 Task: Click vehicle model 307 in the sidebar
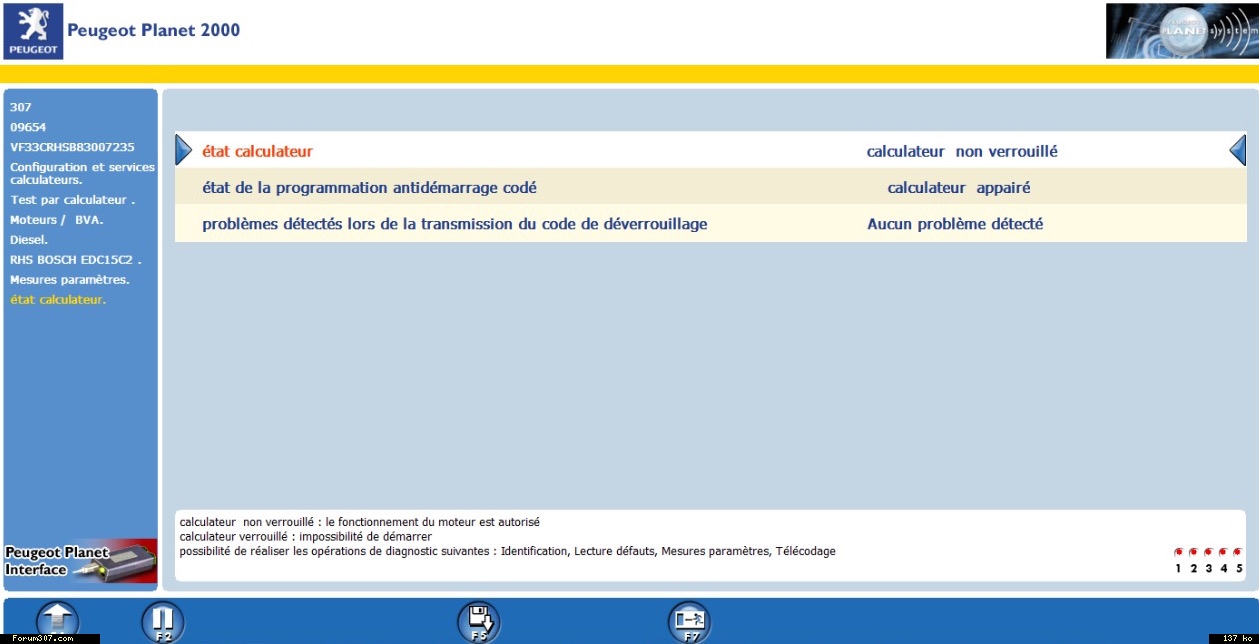pyautogui.click(x=21, y=107)
